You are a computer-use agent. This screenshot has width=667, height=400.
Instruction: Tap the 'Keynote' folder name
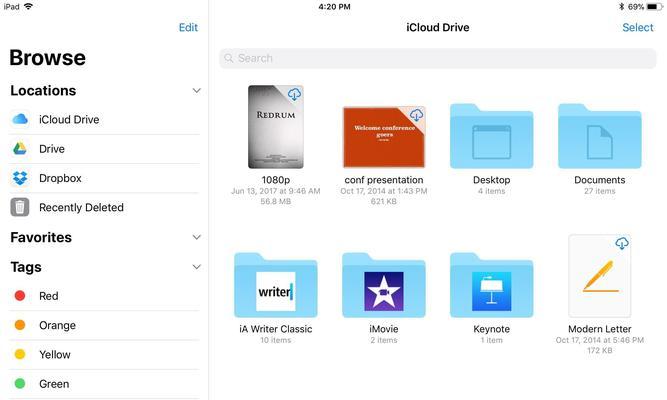pyautogui.click(x=491, y=329)
